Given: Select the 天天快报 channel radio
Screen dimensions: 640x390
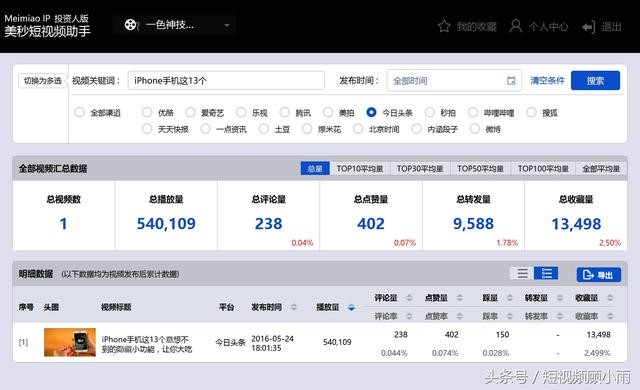Looking at the screenshot, I should click(147, 129).
